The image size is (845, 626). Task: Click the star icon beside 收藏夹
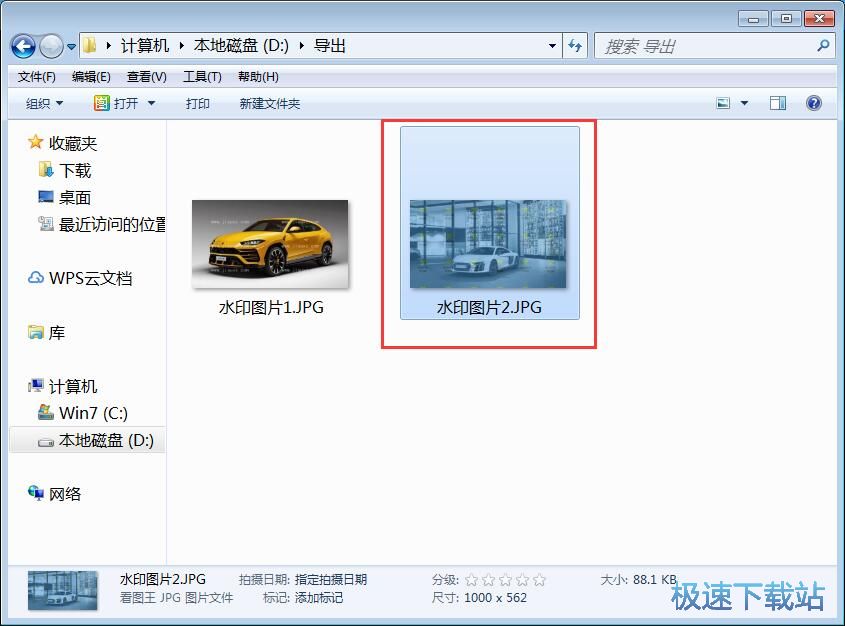tap(36, 142)
